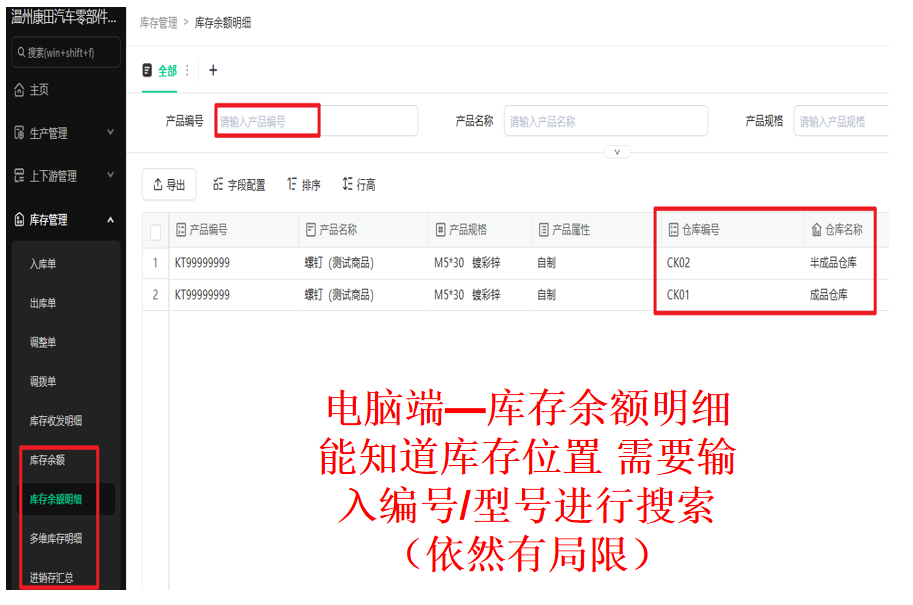Image resolution: width=913 pixels, height=605 pixels.
Task: Open the three-dot menu beside 全部 tab
Action: 187,70
